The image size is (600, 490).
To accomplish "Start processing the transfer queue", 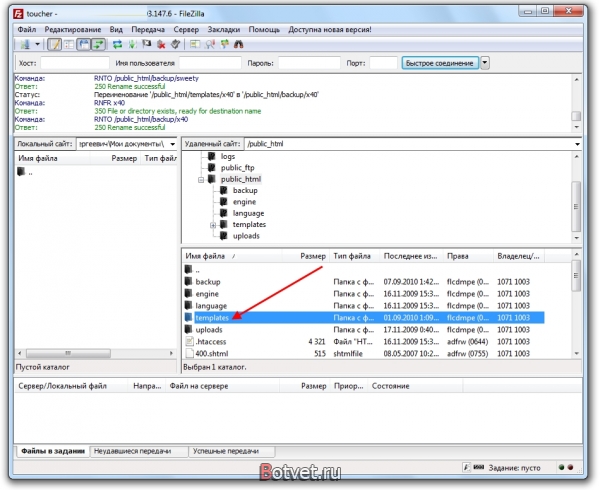I will (132, 44).
